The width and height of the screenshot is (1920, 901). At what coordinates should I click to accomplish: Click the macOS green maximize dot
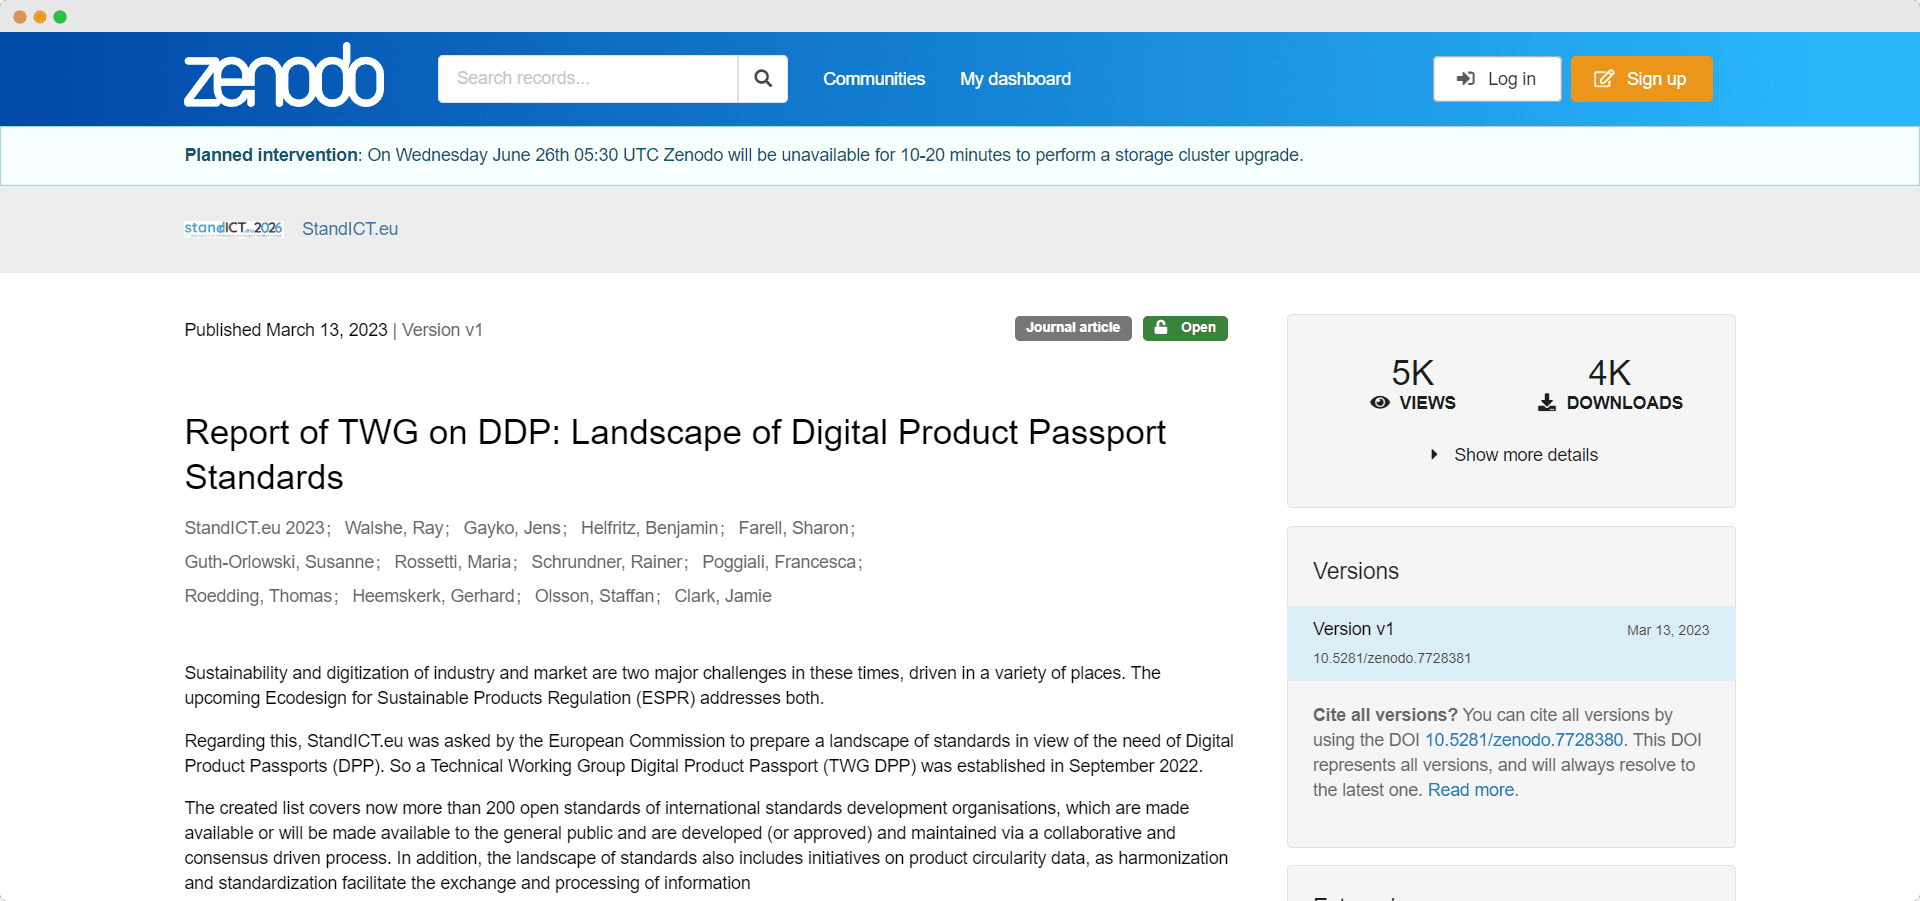60,17
